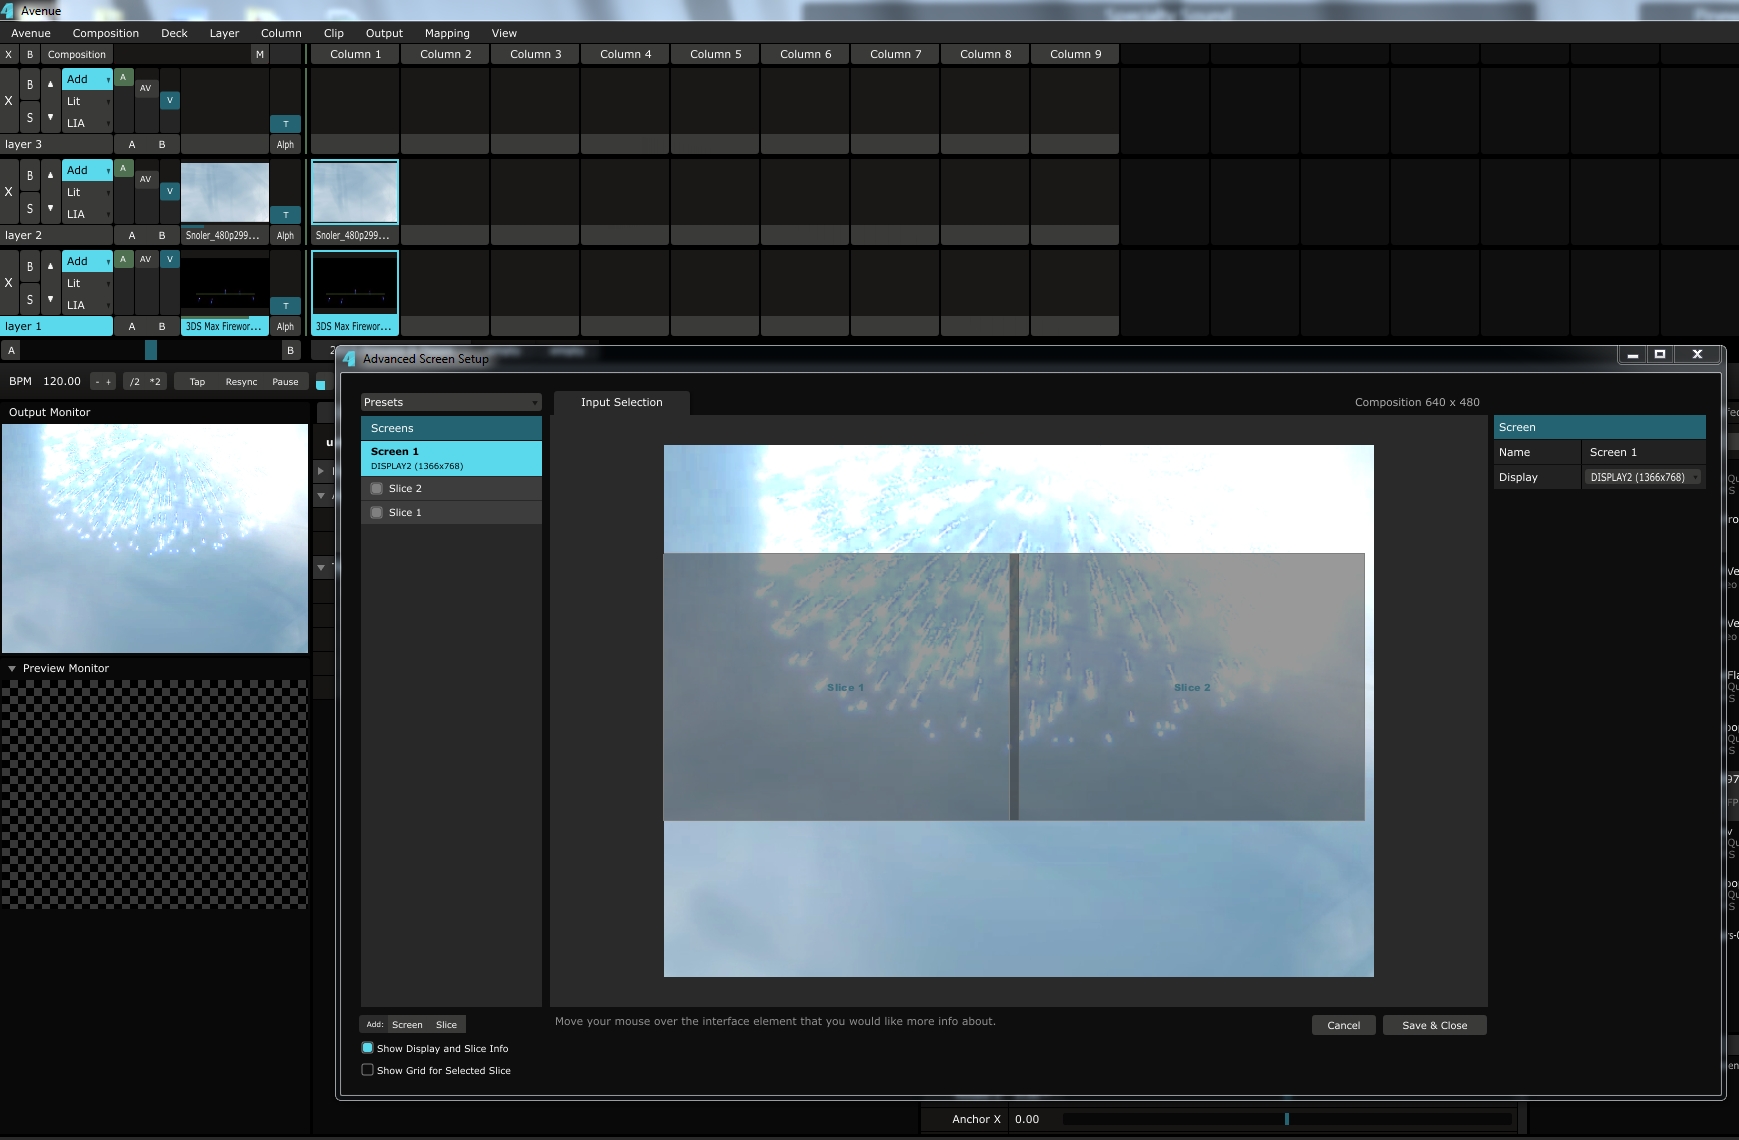Uncheck Show Display and Slice Info

[368, 1048]
